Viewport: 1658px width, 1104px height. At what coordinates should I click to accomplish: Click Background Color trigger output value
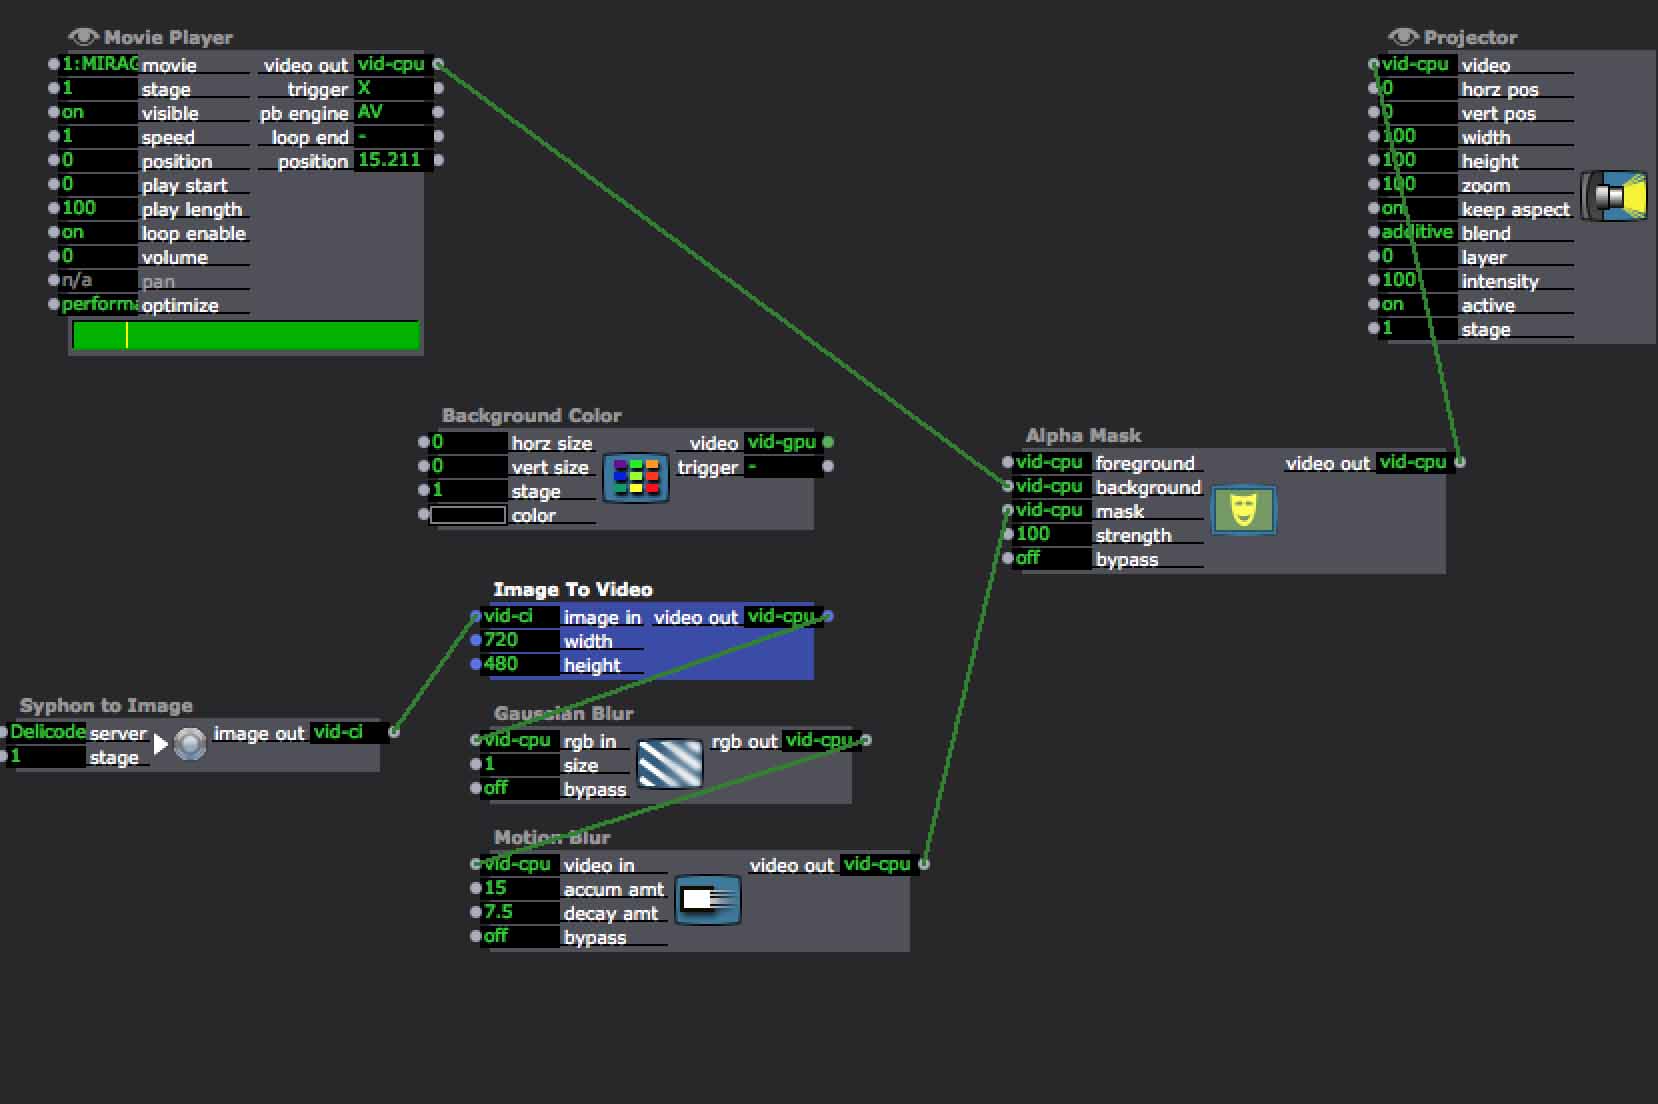784,466
